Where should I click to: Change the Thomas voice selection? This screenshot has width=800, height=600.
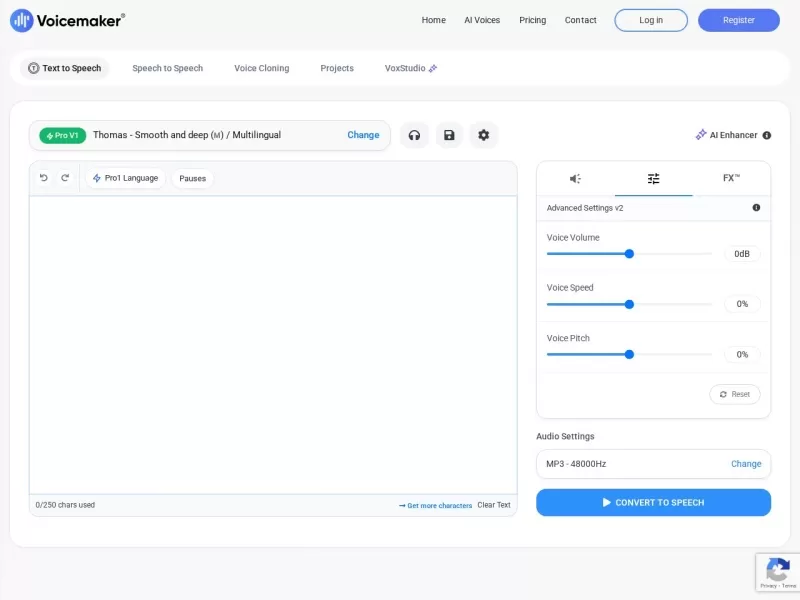(363, 135)
